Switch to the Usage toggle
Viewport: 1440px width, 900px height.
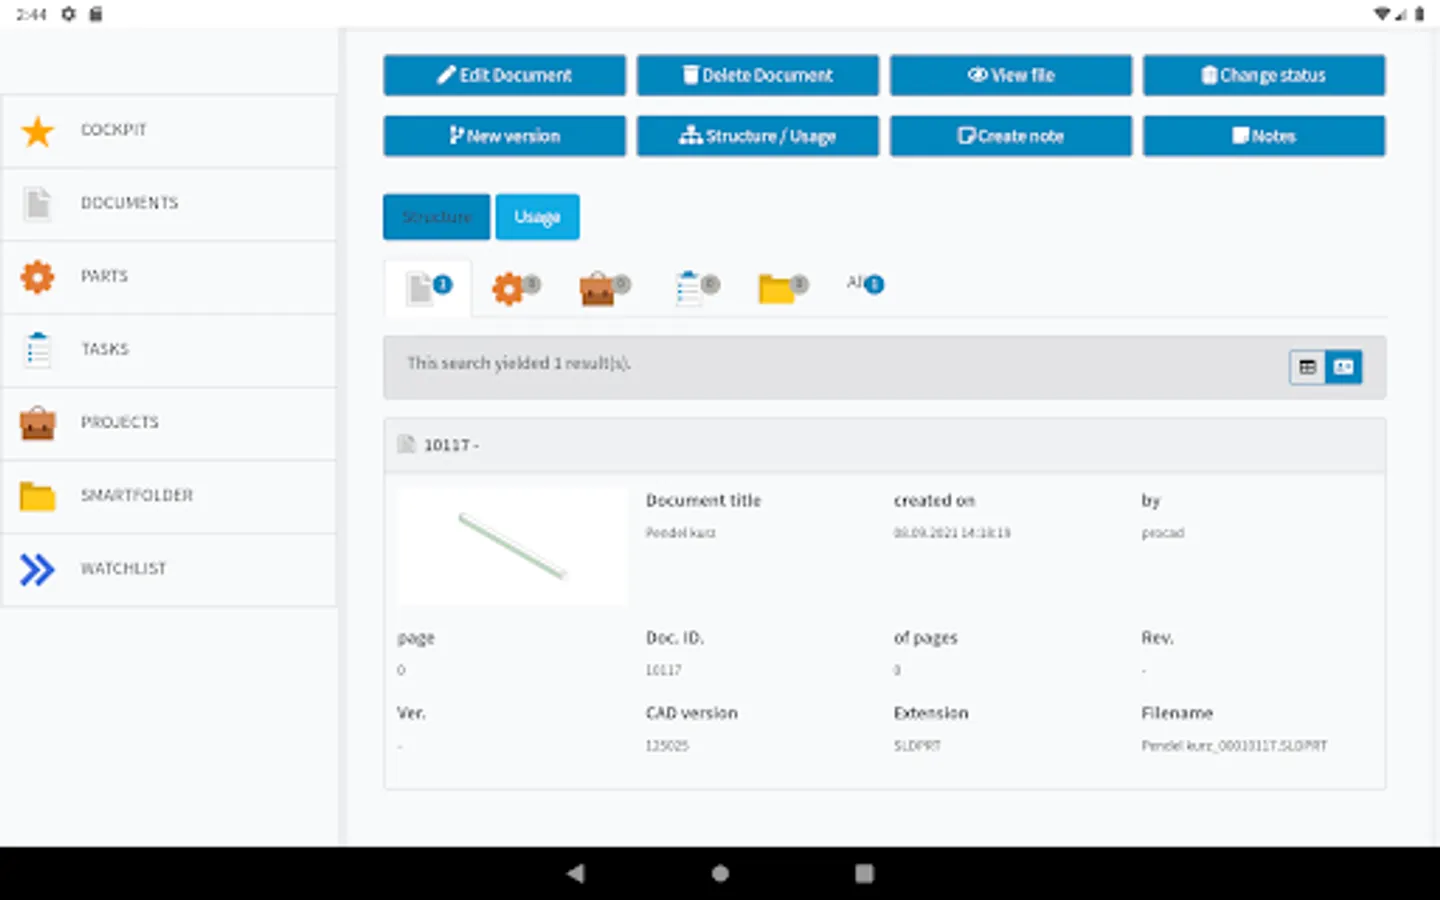coord(537,217)
